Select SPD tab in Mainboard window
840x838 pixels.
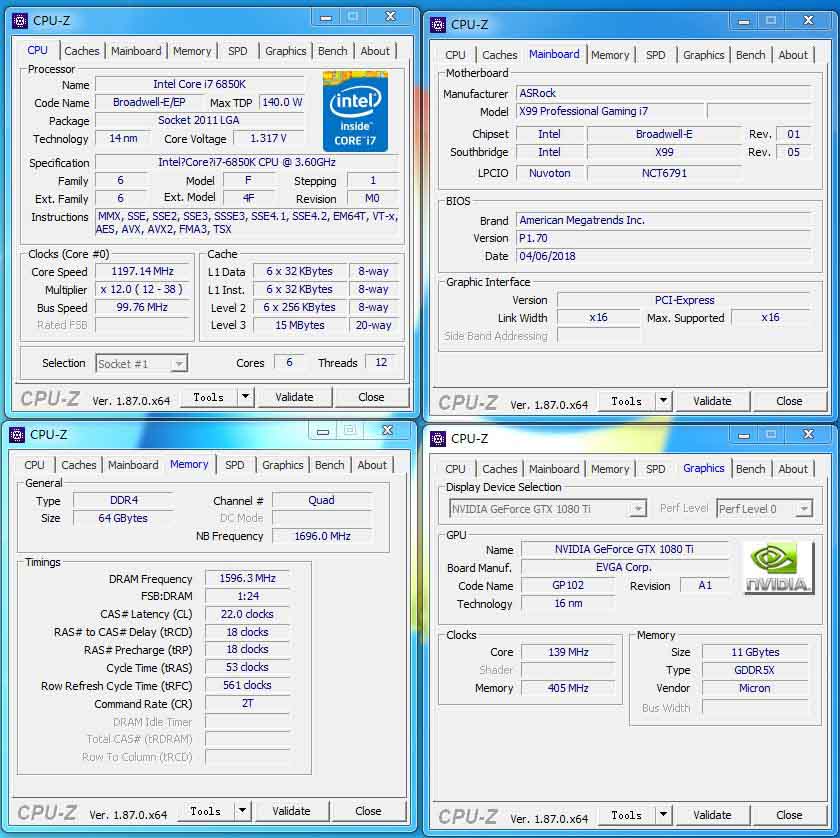[x=655, y=55]
